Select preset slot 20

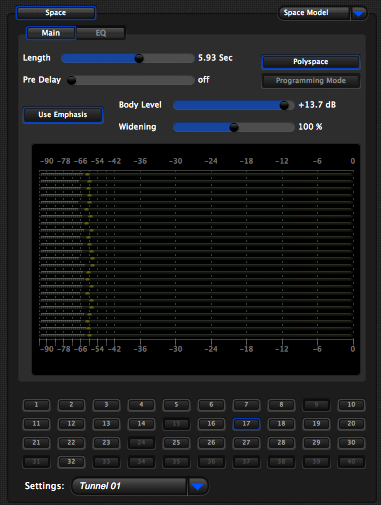coord(351,424)
